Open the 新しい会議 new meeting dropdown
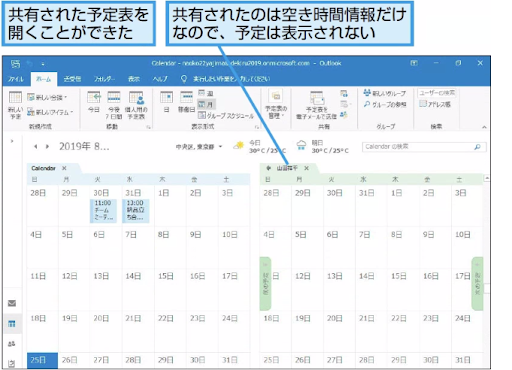 (x=47, y=97)
